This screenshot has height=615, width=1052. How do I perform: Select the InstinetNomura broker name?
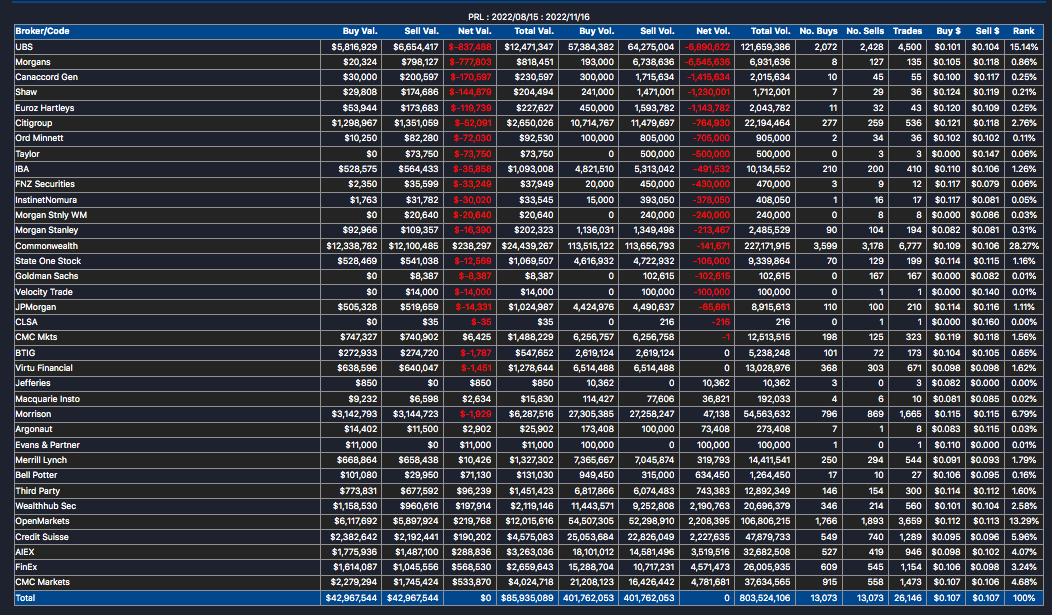(46, 200)
